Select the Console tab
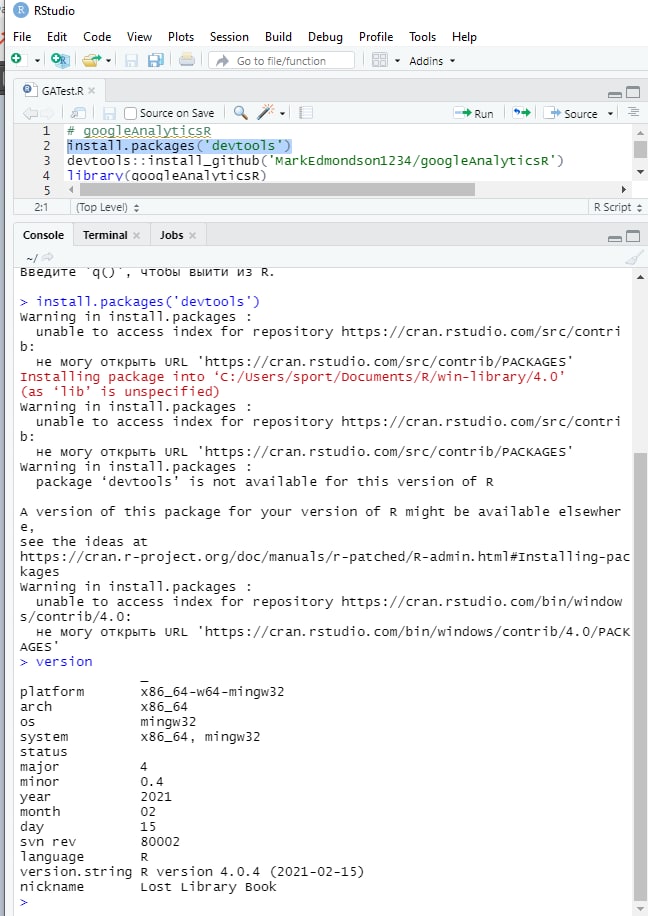The height and width of the screenshot is (916, 648). (43, 235)
